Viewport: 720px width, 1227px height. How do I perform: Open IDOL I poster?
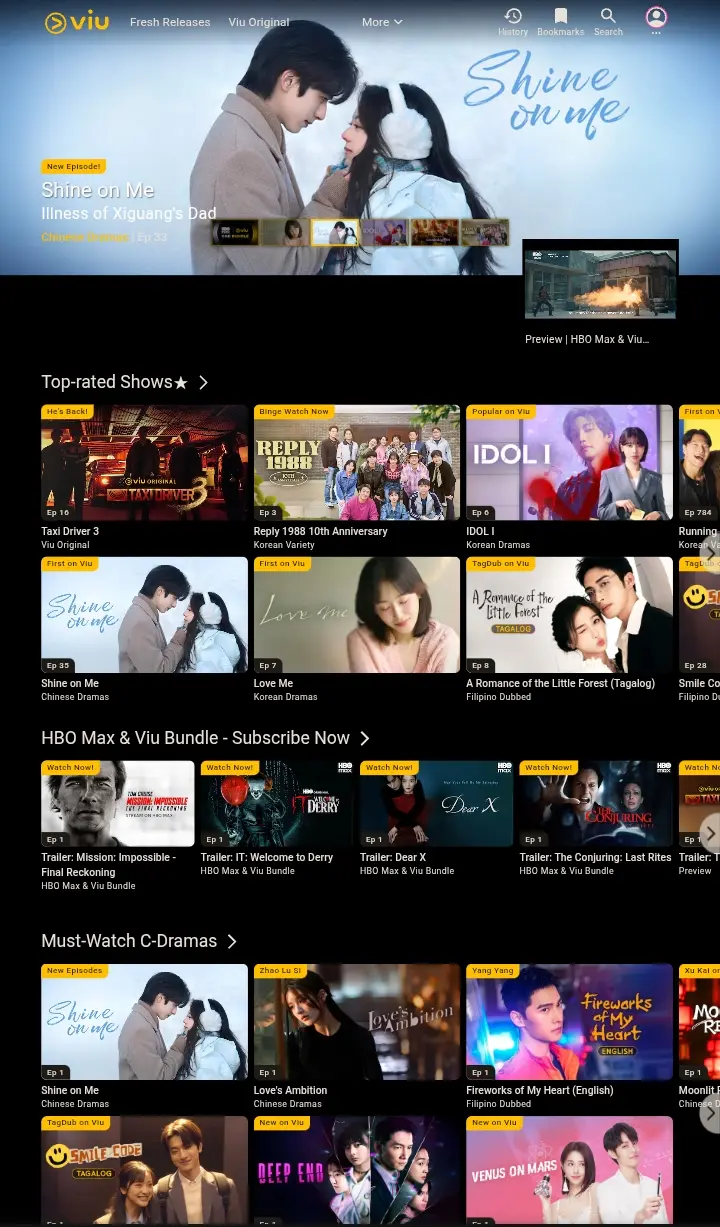tap(569, 463)
